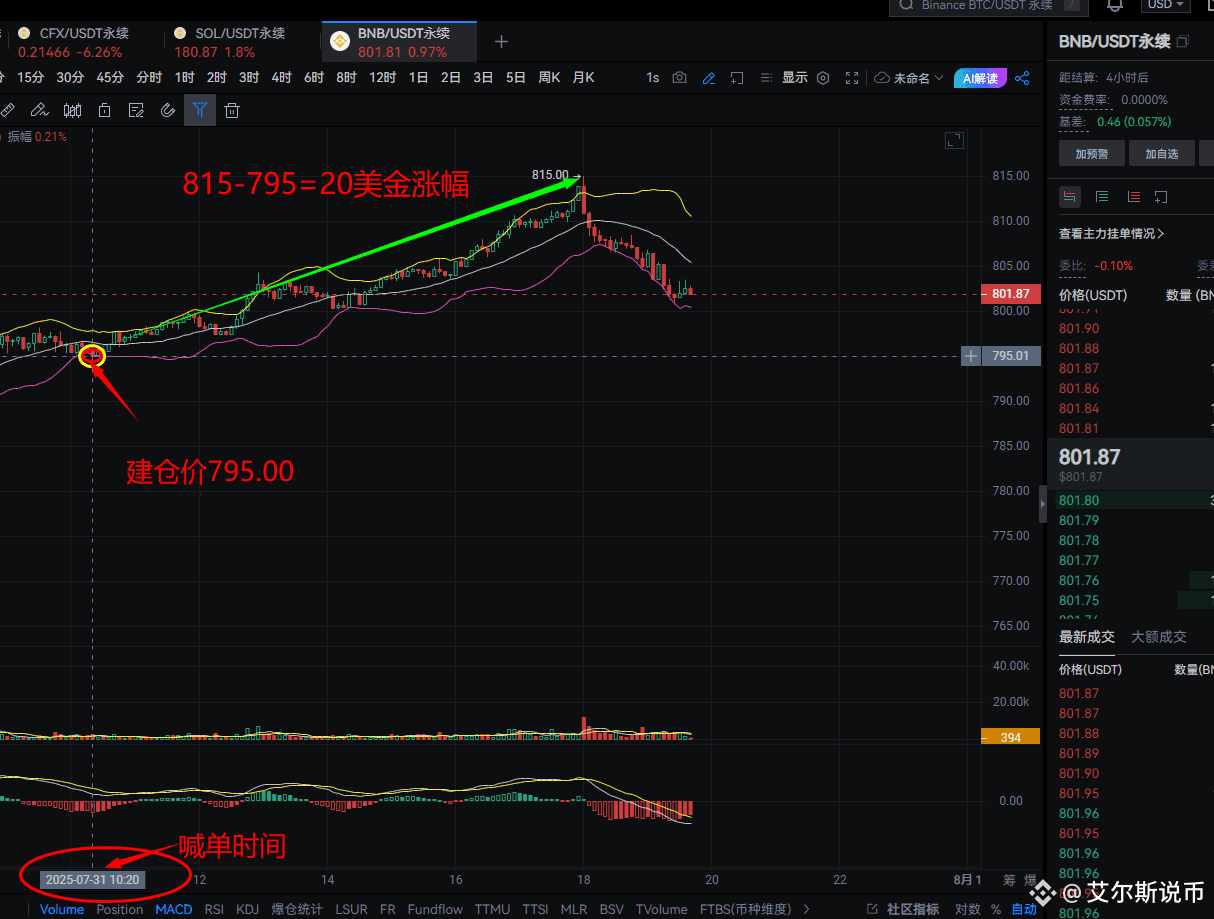Toggle the highlighted filter funnel icon
Viewport: 1214px width, 919px height.
(x=200, y=110)
